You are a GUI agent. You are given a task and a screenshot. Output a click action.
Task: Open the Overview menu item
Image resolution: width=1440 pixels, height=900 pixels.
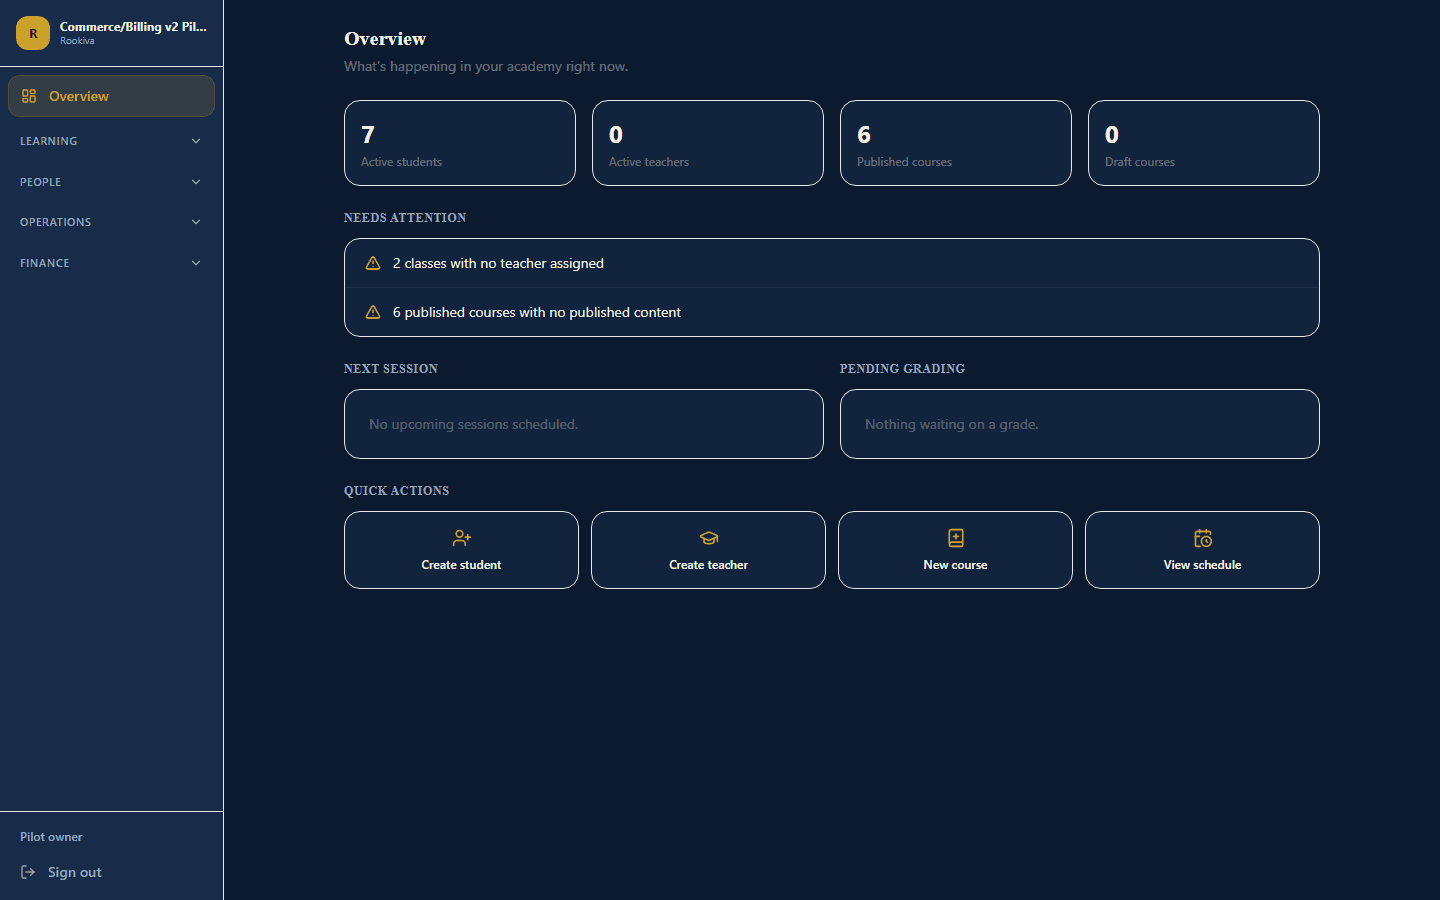(111, 96)
